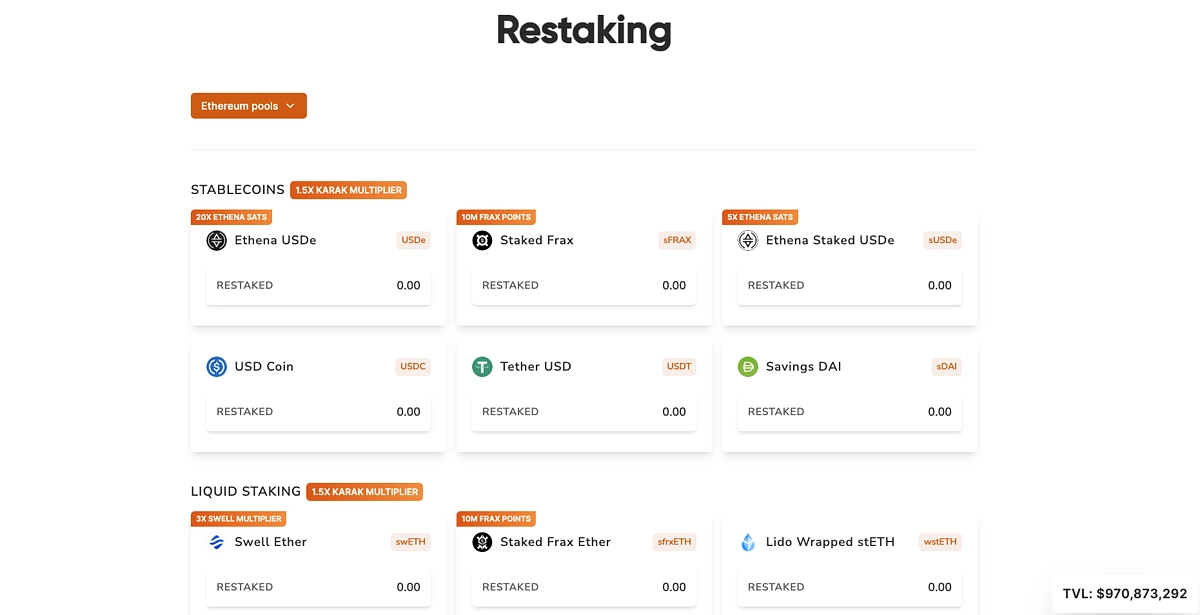Open the Lido Wrapped stETH pool name
1200x615 pixels.
click(x=830, y=542)
